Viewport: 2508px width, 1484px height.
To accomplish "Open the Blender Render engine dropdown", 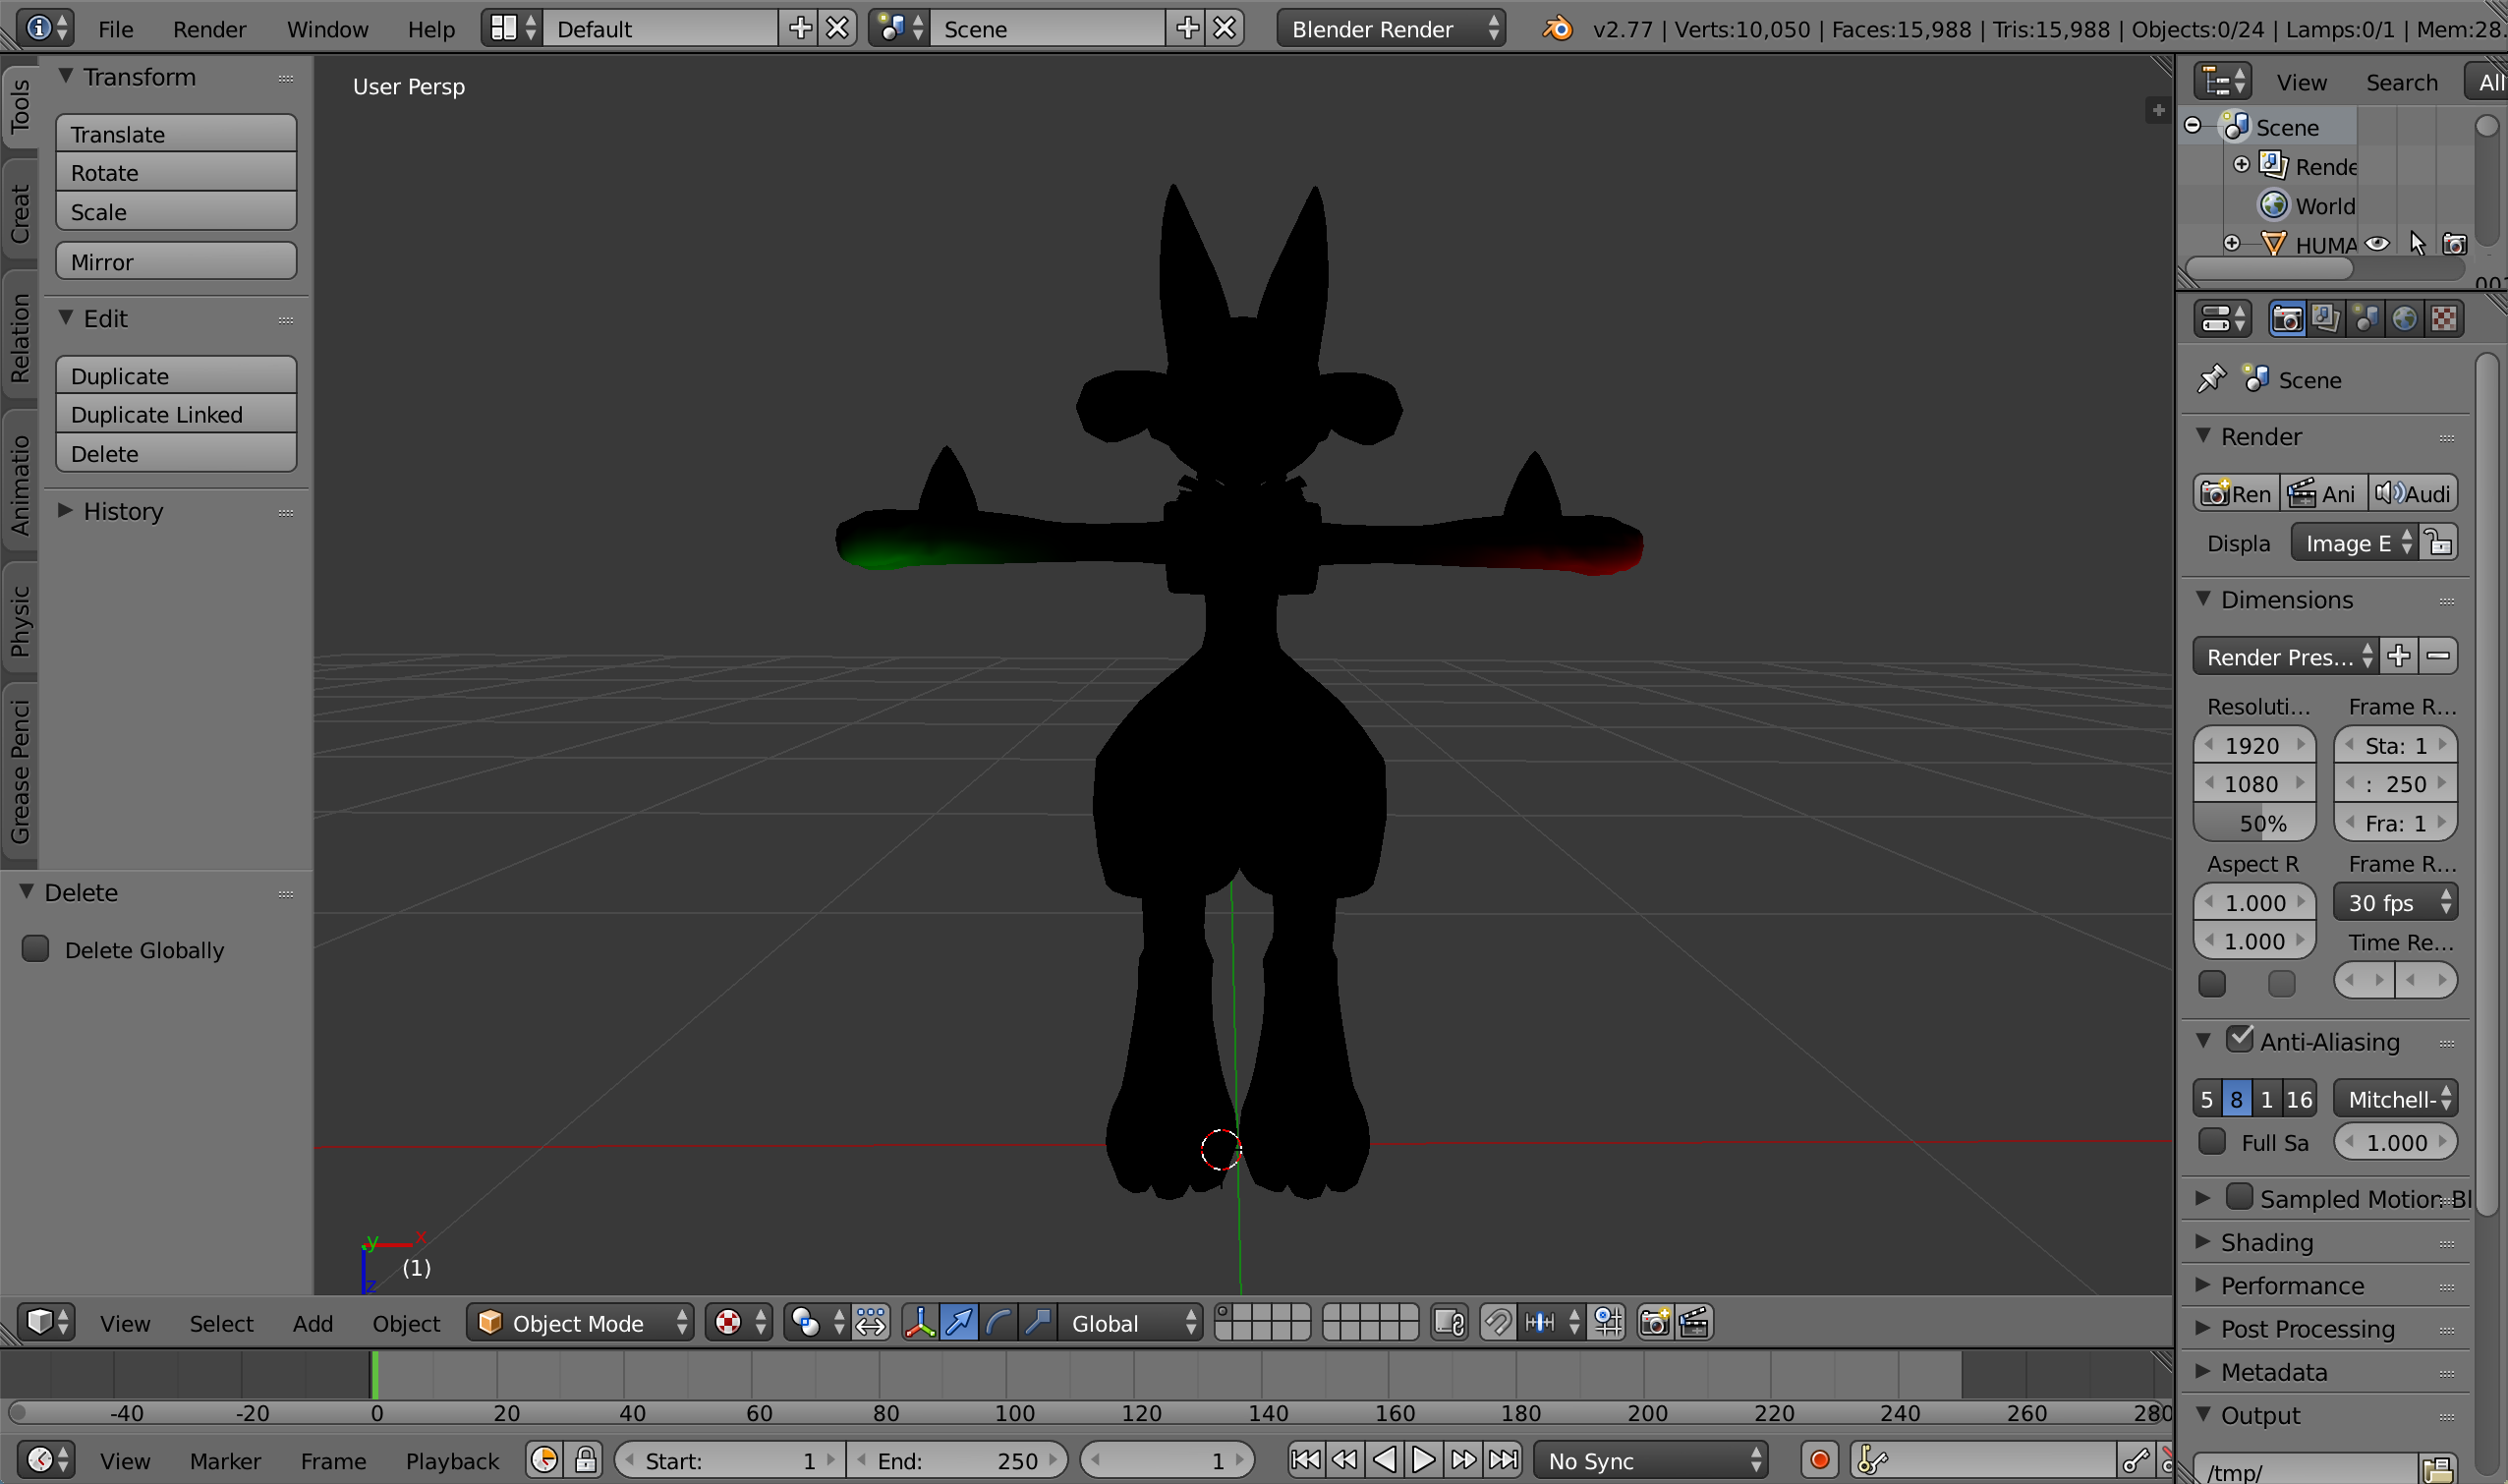I will (1391, 28).
